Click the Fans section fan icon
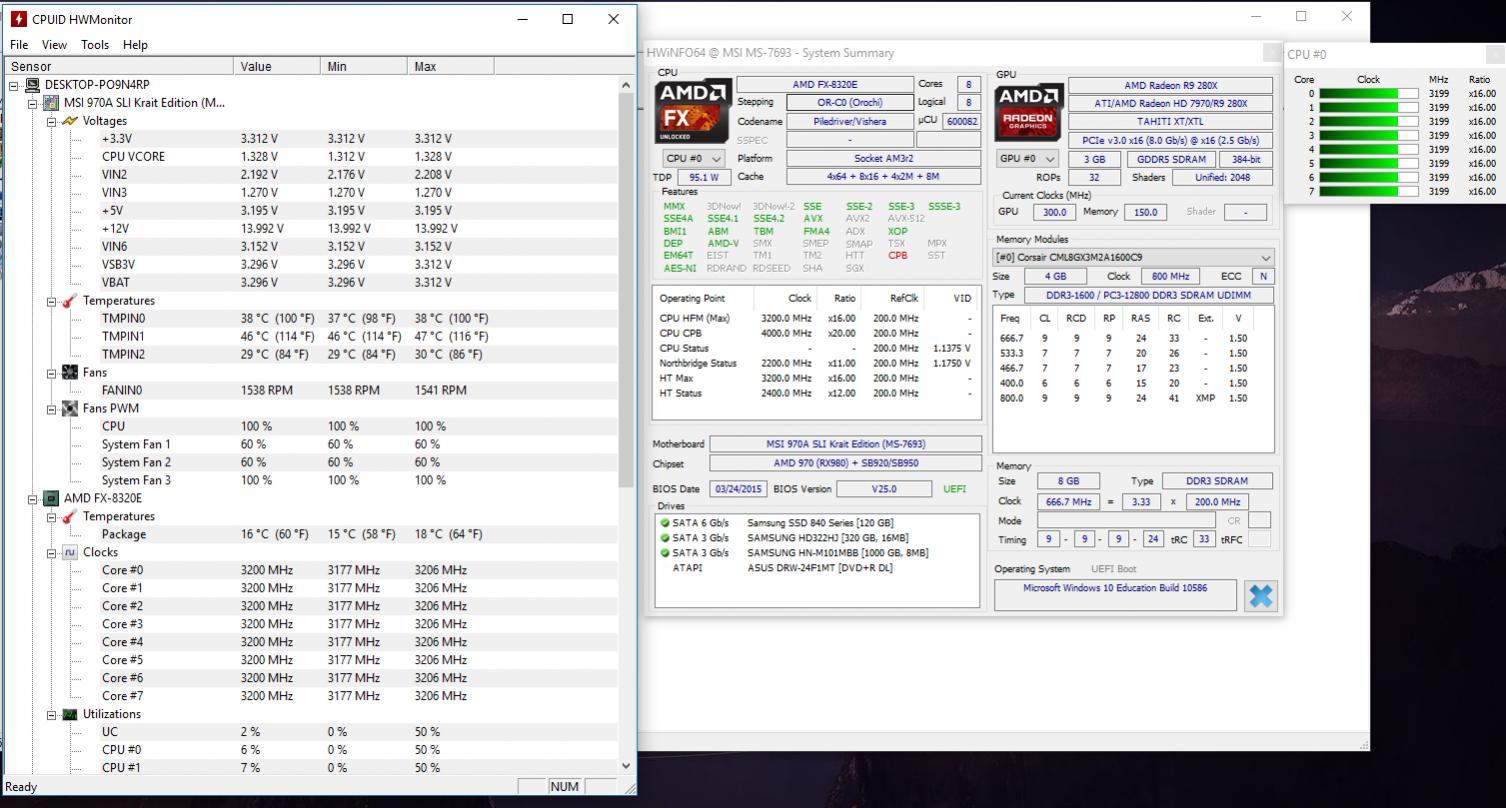This screenshot has height=808, width=1506. 70,372
